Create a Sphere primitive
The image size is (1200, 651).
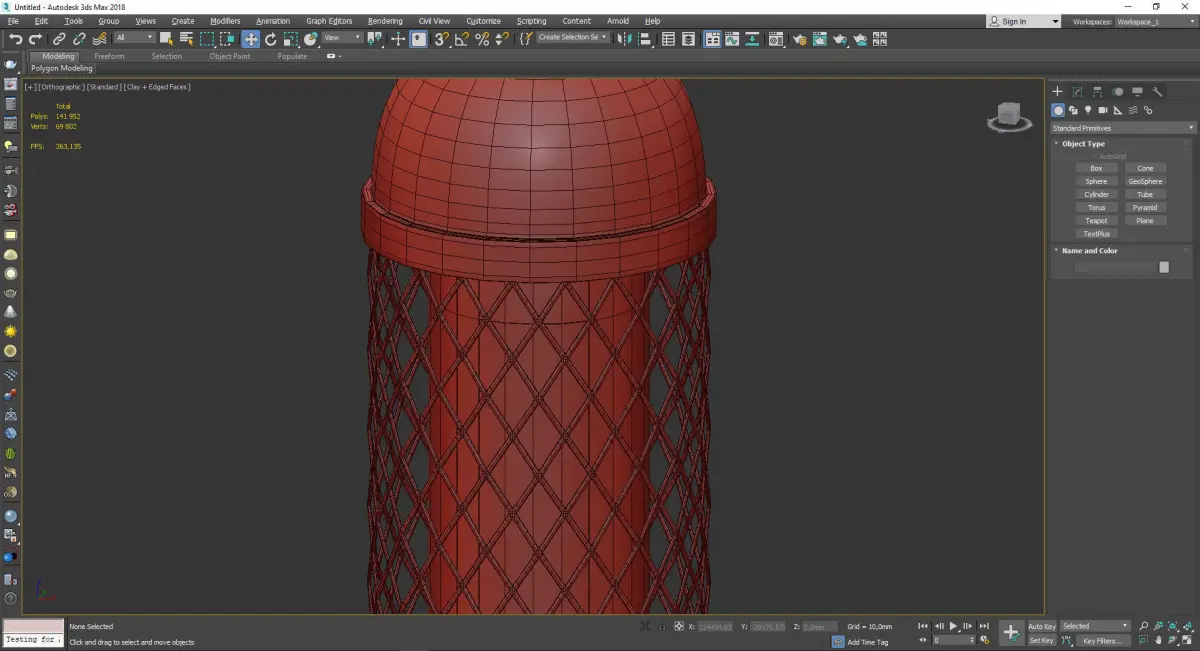[1096, 181]
